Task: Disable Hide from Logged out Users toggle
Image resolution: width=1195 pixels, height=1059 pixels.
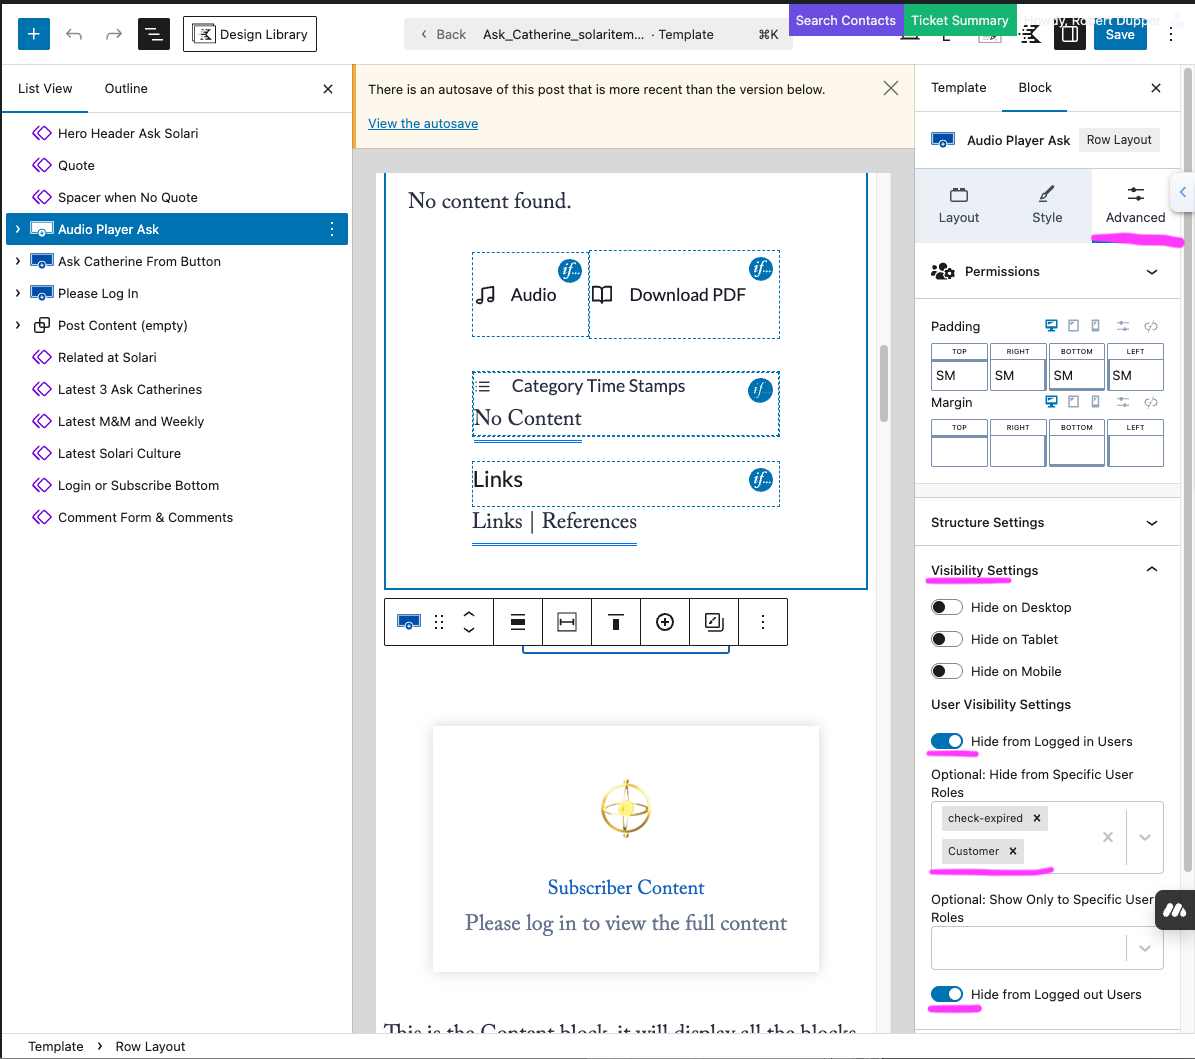Action: pos(947,994)
